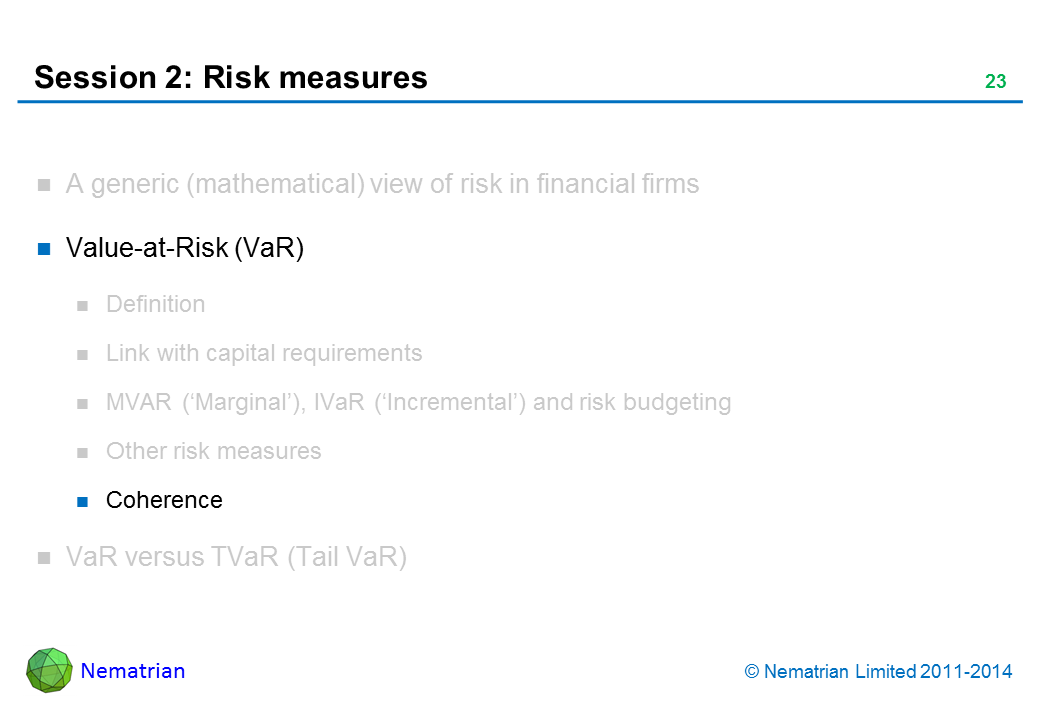The height and width of the screenshot is (720, 1040).
Task: Select the MVAR, IVaR and risk budgeting item
Action: [x=418, y=402]
